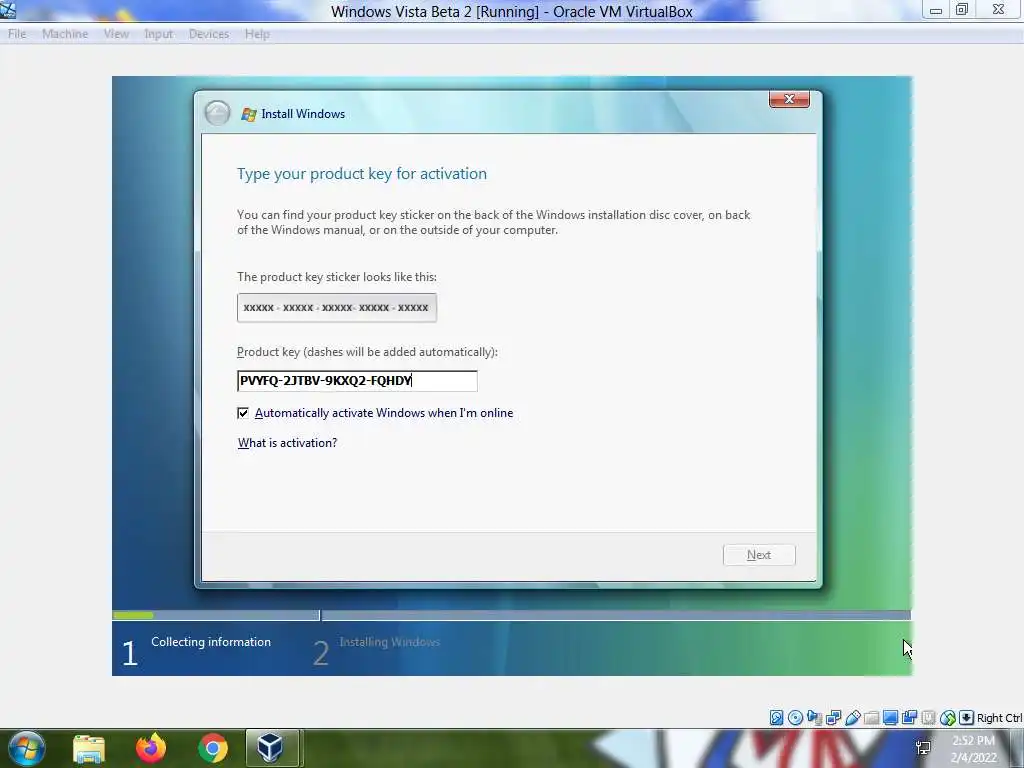Open the Input menu
The height and width of the screenshot is (768, 1024).
click(159, 34)
